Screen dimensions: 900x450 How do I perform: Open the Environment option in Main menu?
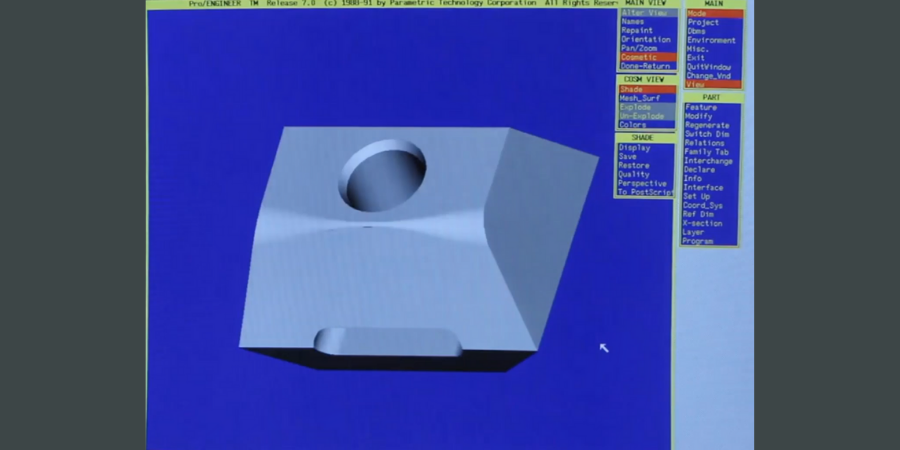coord(711,40)
